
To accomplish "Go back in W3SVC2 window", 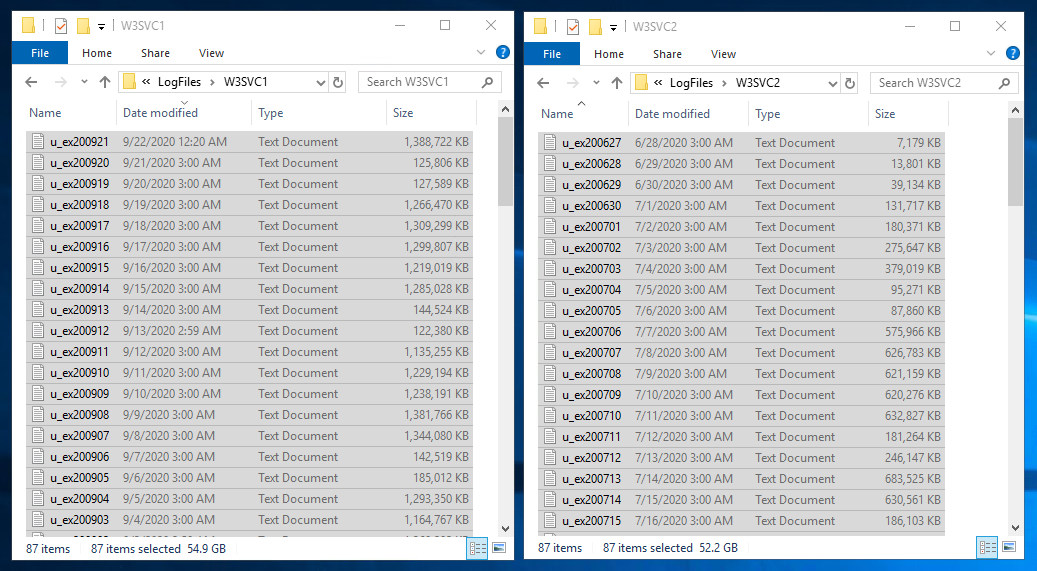I will [543, 83].
